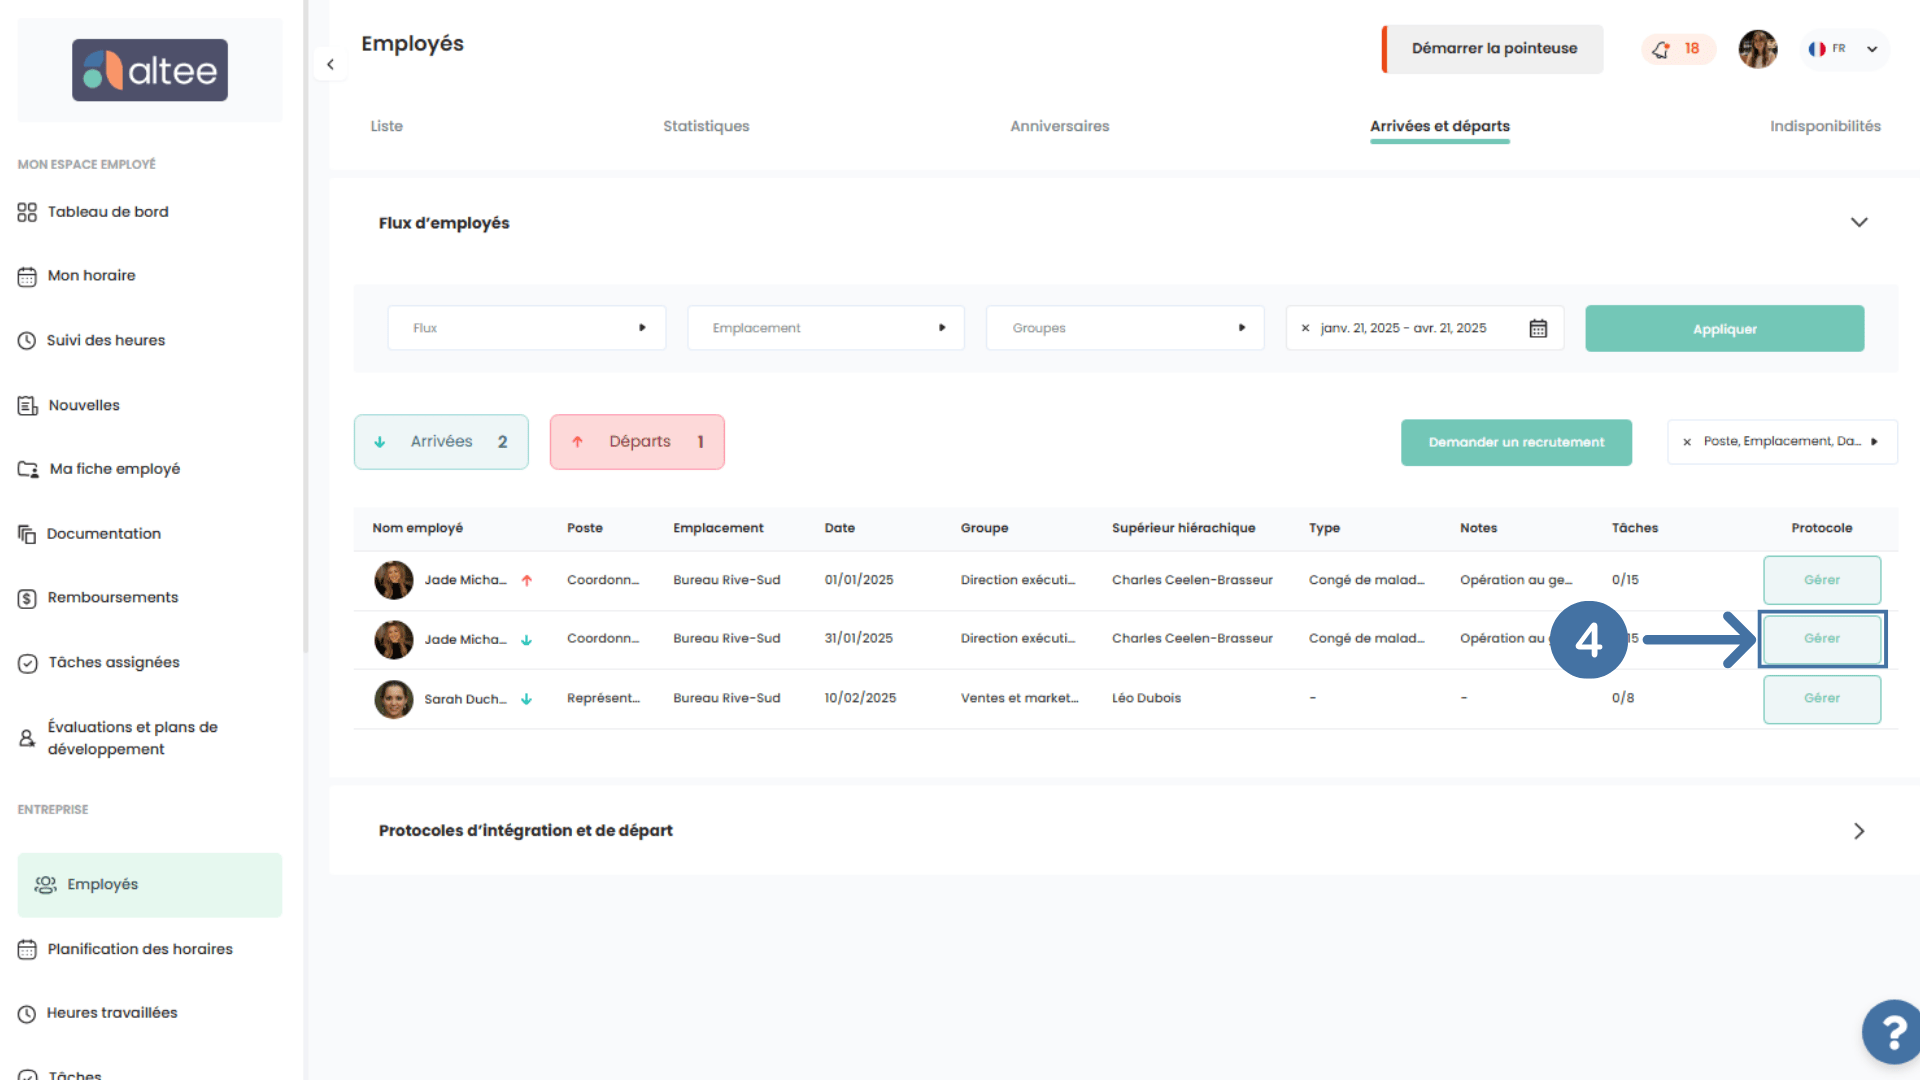Select Employés in the sidebar menu
The height and width of the screenshot is (1080, 1920).
[x=150, y=885]
